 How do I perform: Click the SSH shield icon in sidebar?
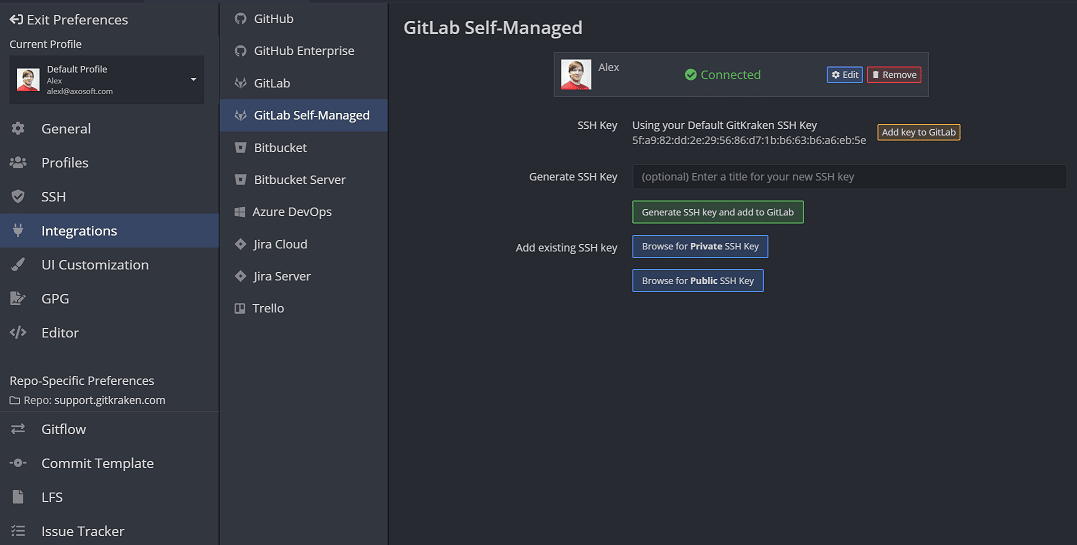coord(18,197)
